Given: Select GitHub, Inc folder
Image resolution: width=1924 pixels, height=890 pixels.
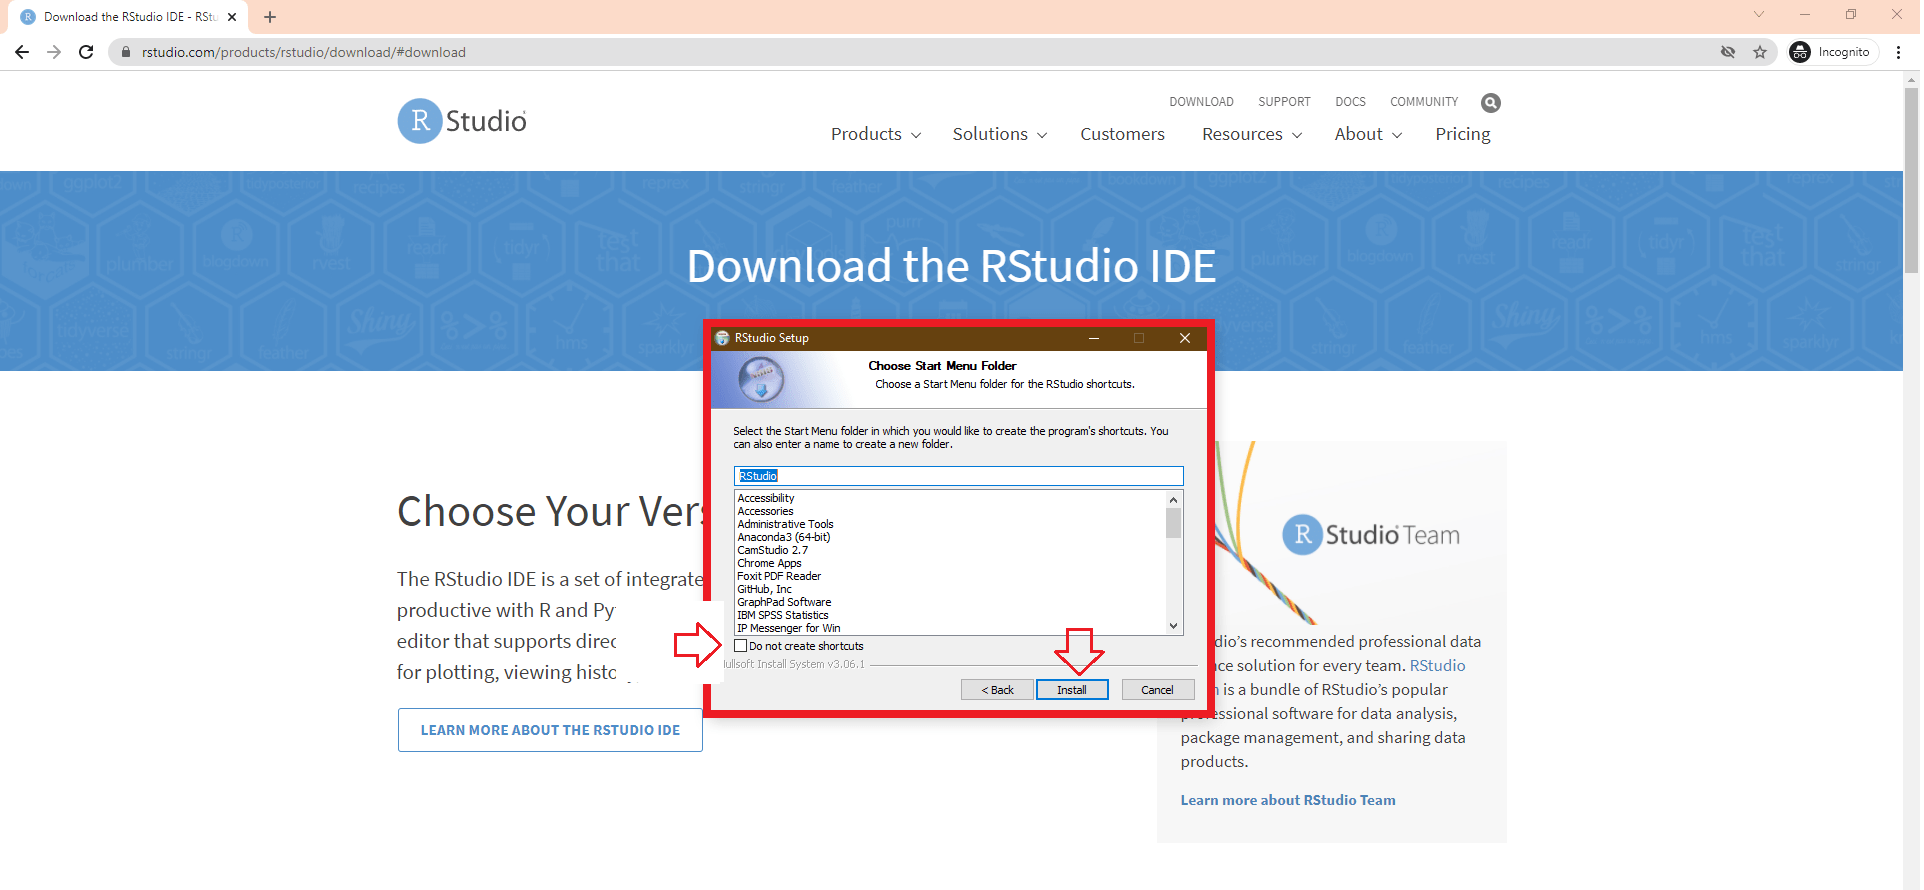Looking at the screenshot, I should [764, 589].
